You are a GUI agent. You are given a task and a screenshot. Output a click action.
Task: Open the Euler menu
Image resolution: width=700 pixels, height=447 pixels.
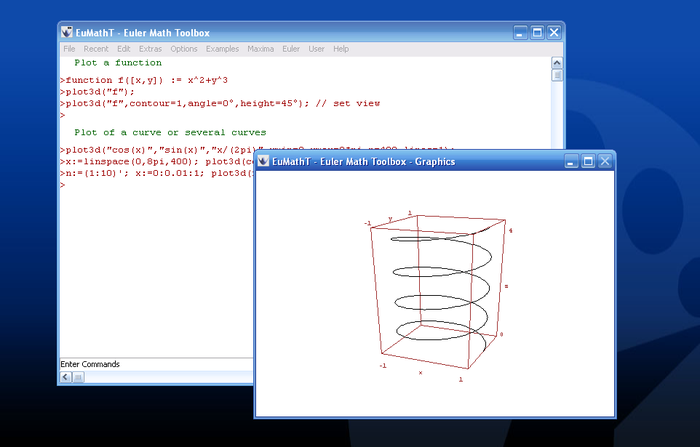[x=291, y=49]
